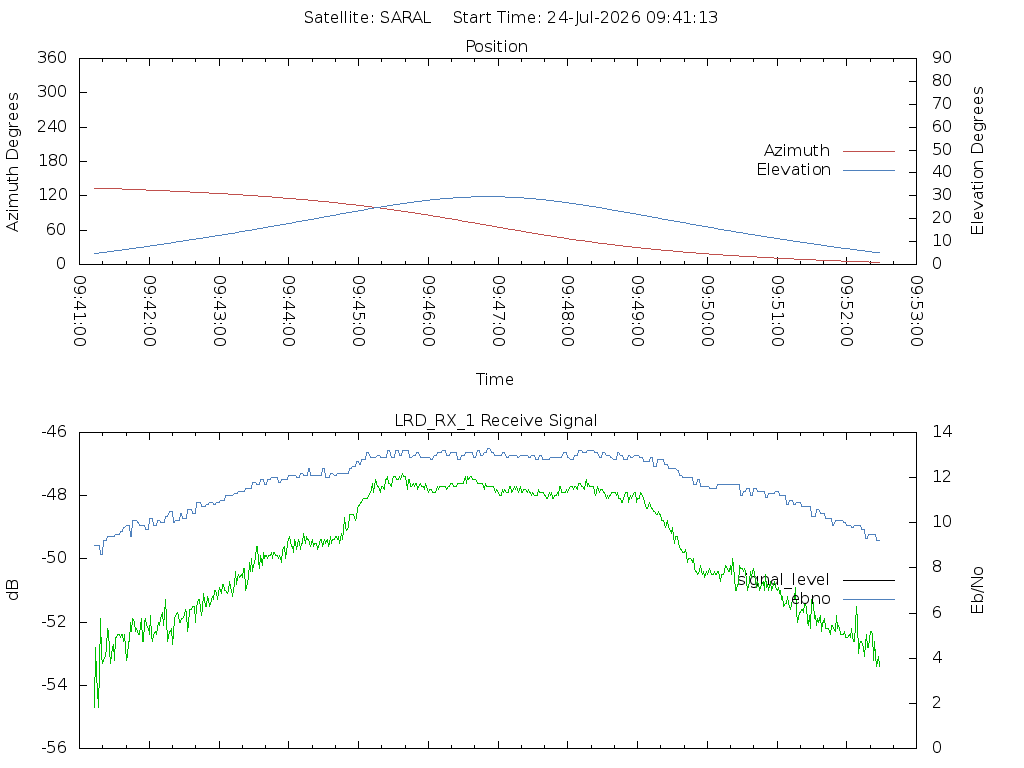Screen dimensions: 1024x768
Task: Click the 09:41:00 time axis label
Action: (80, 311)
